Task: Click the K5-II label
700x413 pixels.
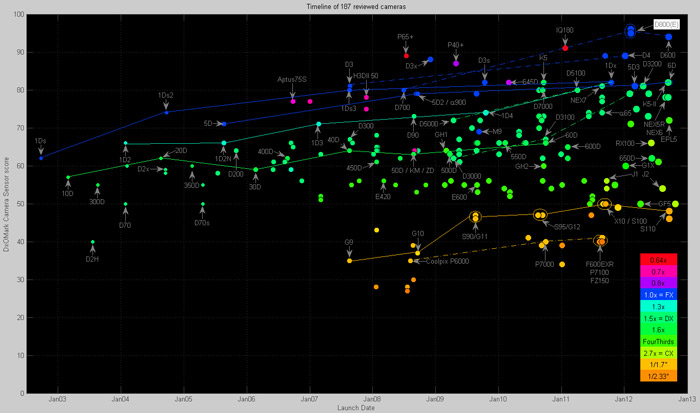Action: coord(650,104)
